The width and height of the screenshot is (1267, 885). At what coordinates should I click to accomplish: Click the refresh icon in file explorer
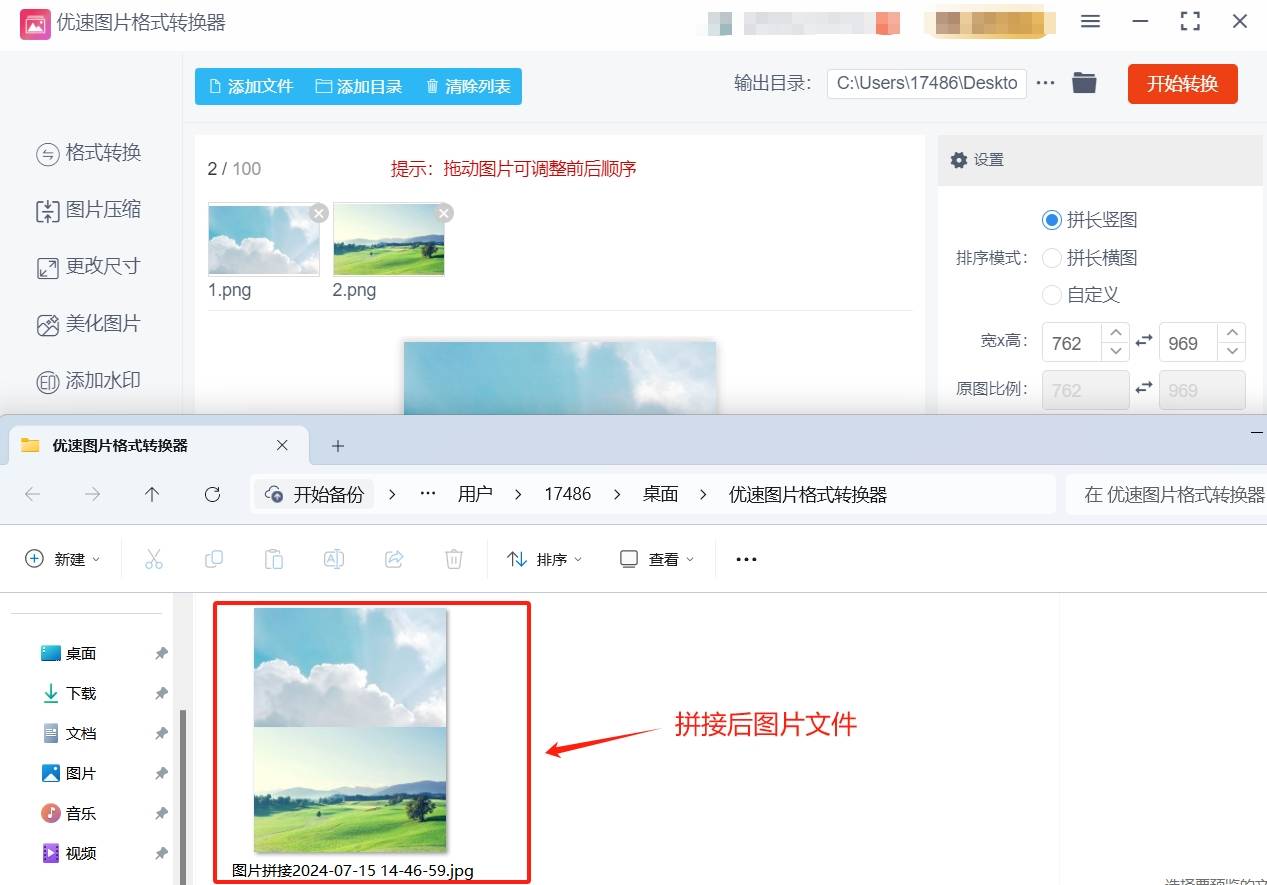(212, 494)
